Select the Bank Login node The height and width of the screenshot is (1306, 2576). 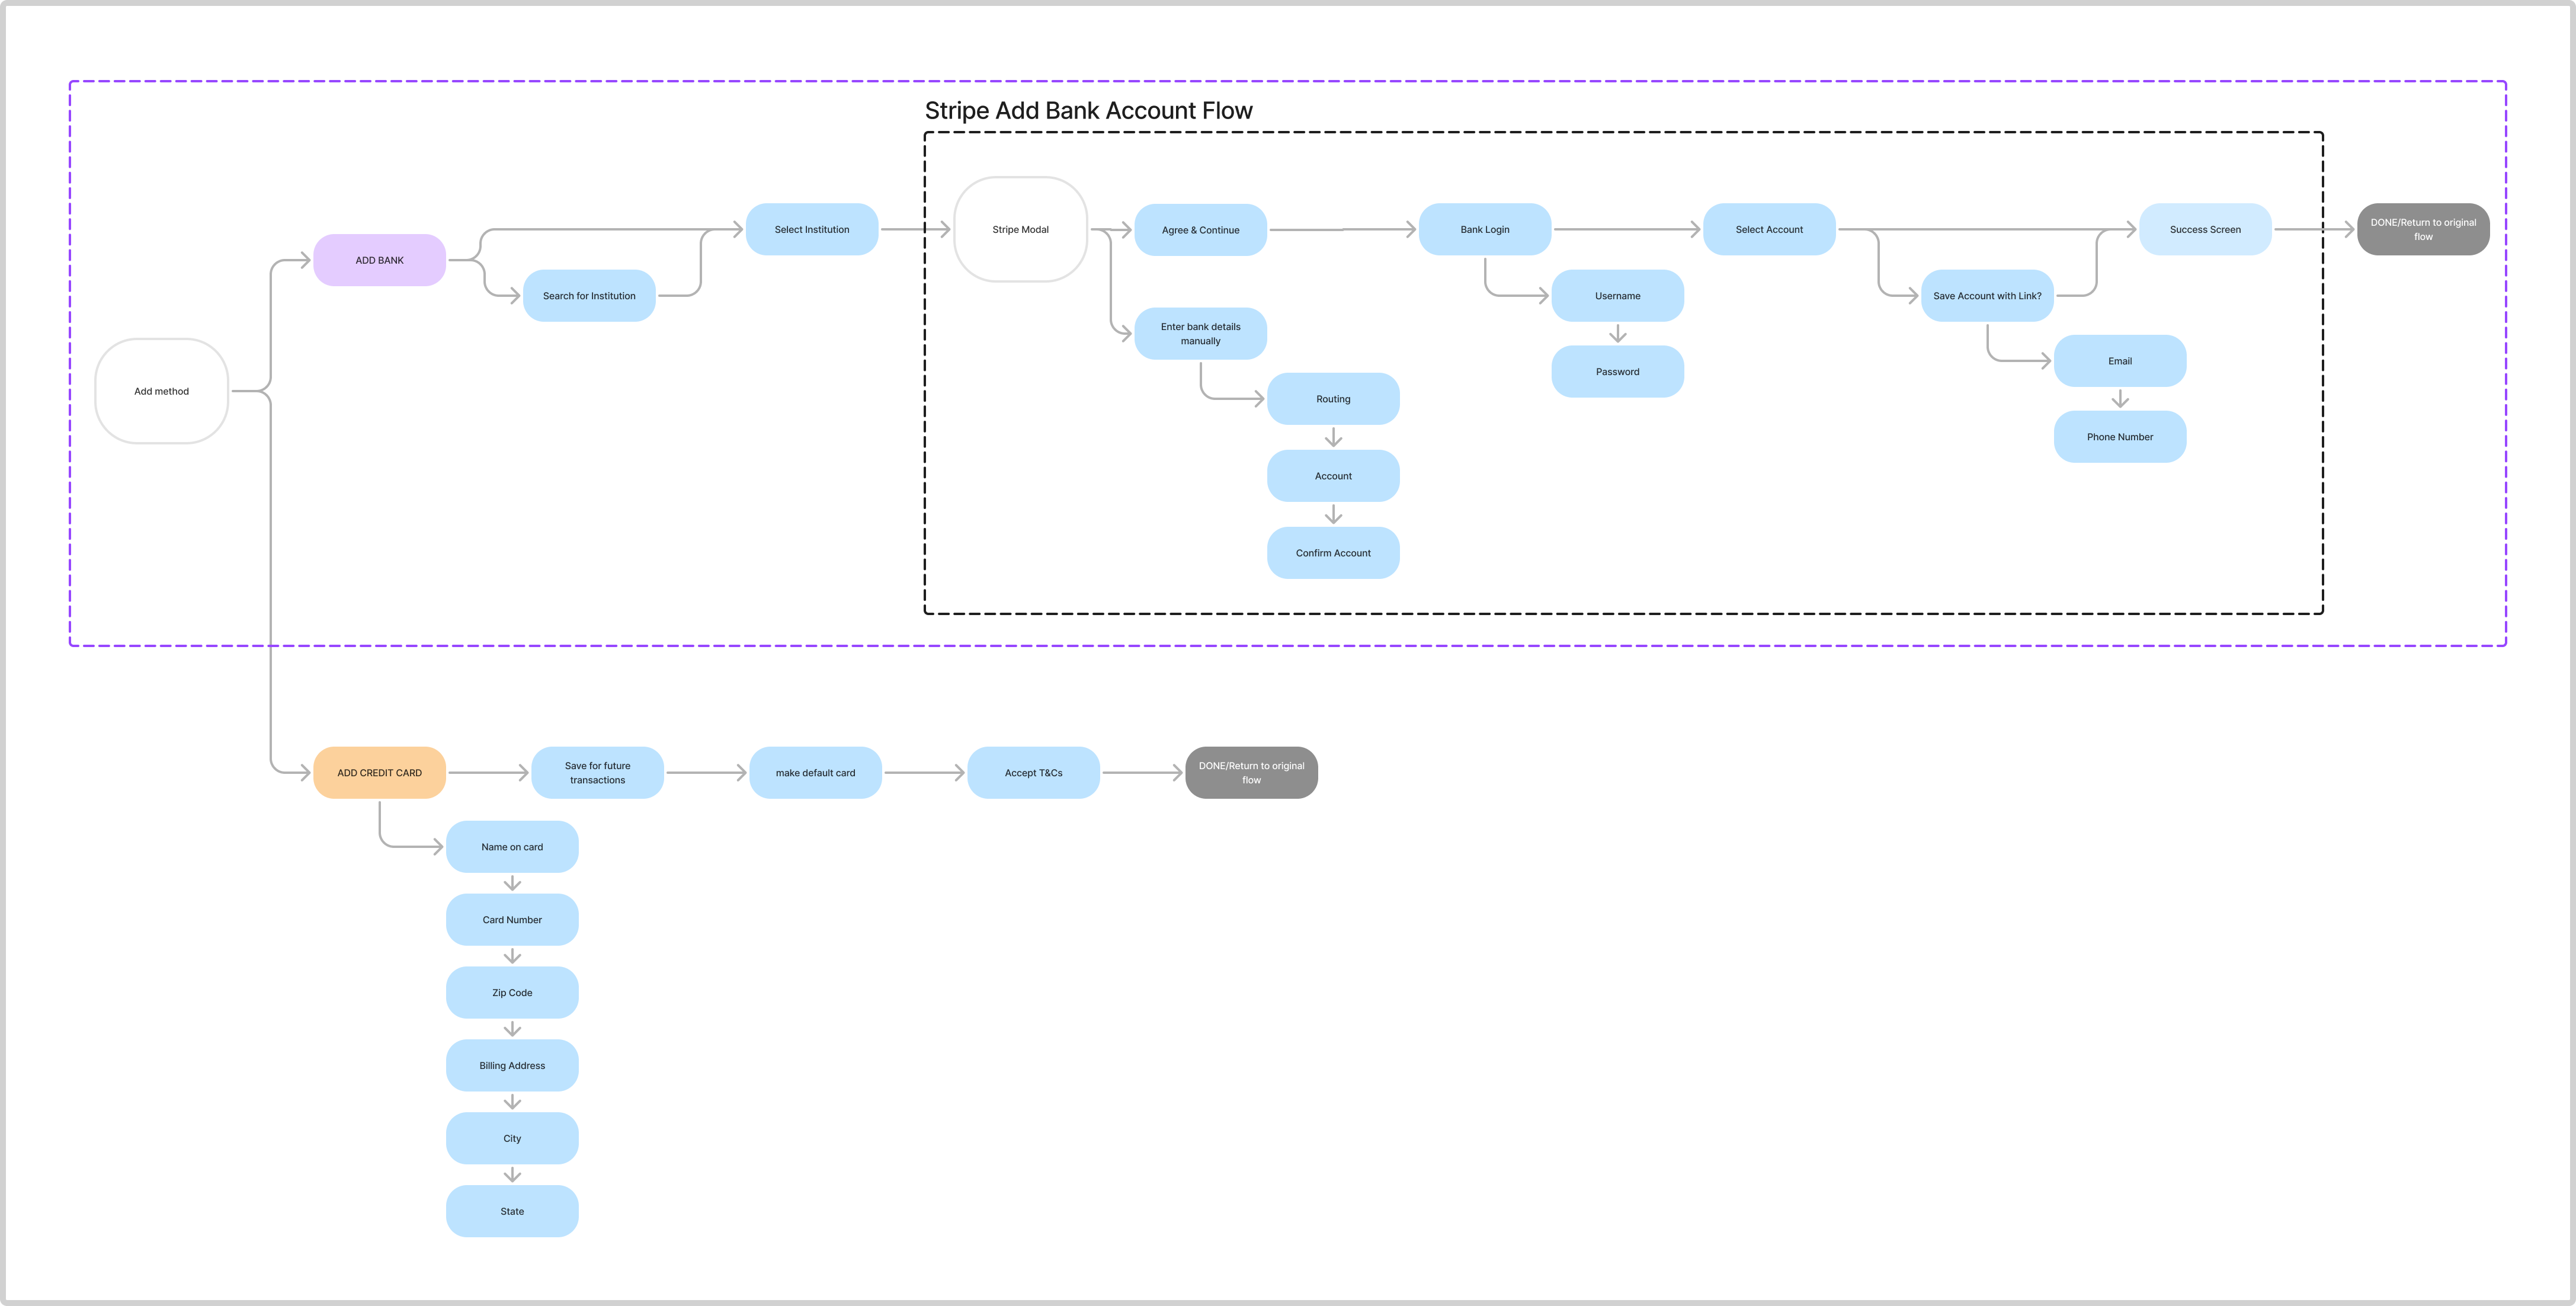click(x=1485, y=230)
